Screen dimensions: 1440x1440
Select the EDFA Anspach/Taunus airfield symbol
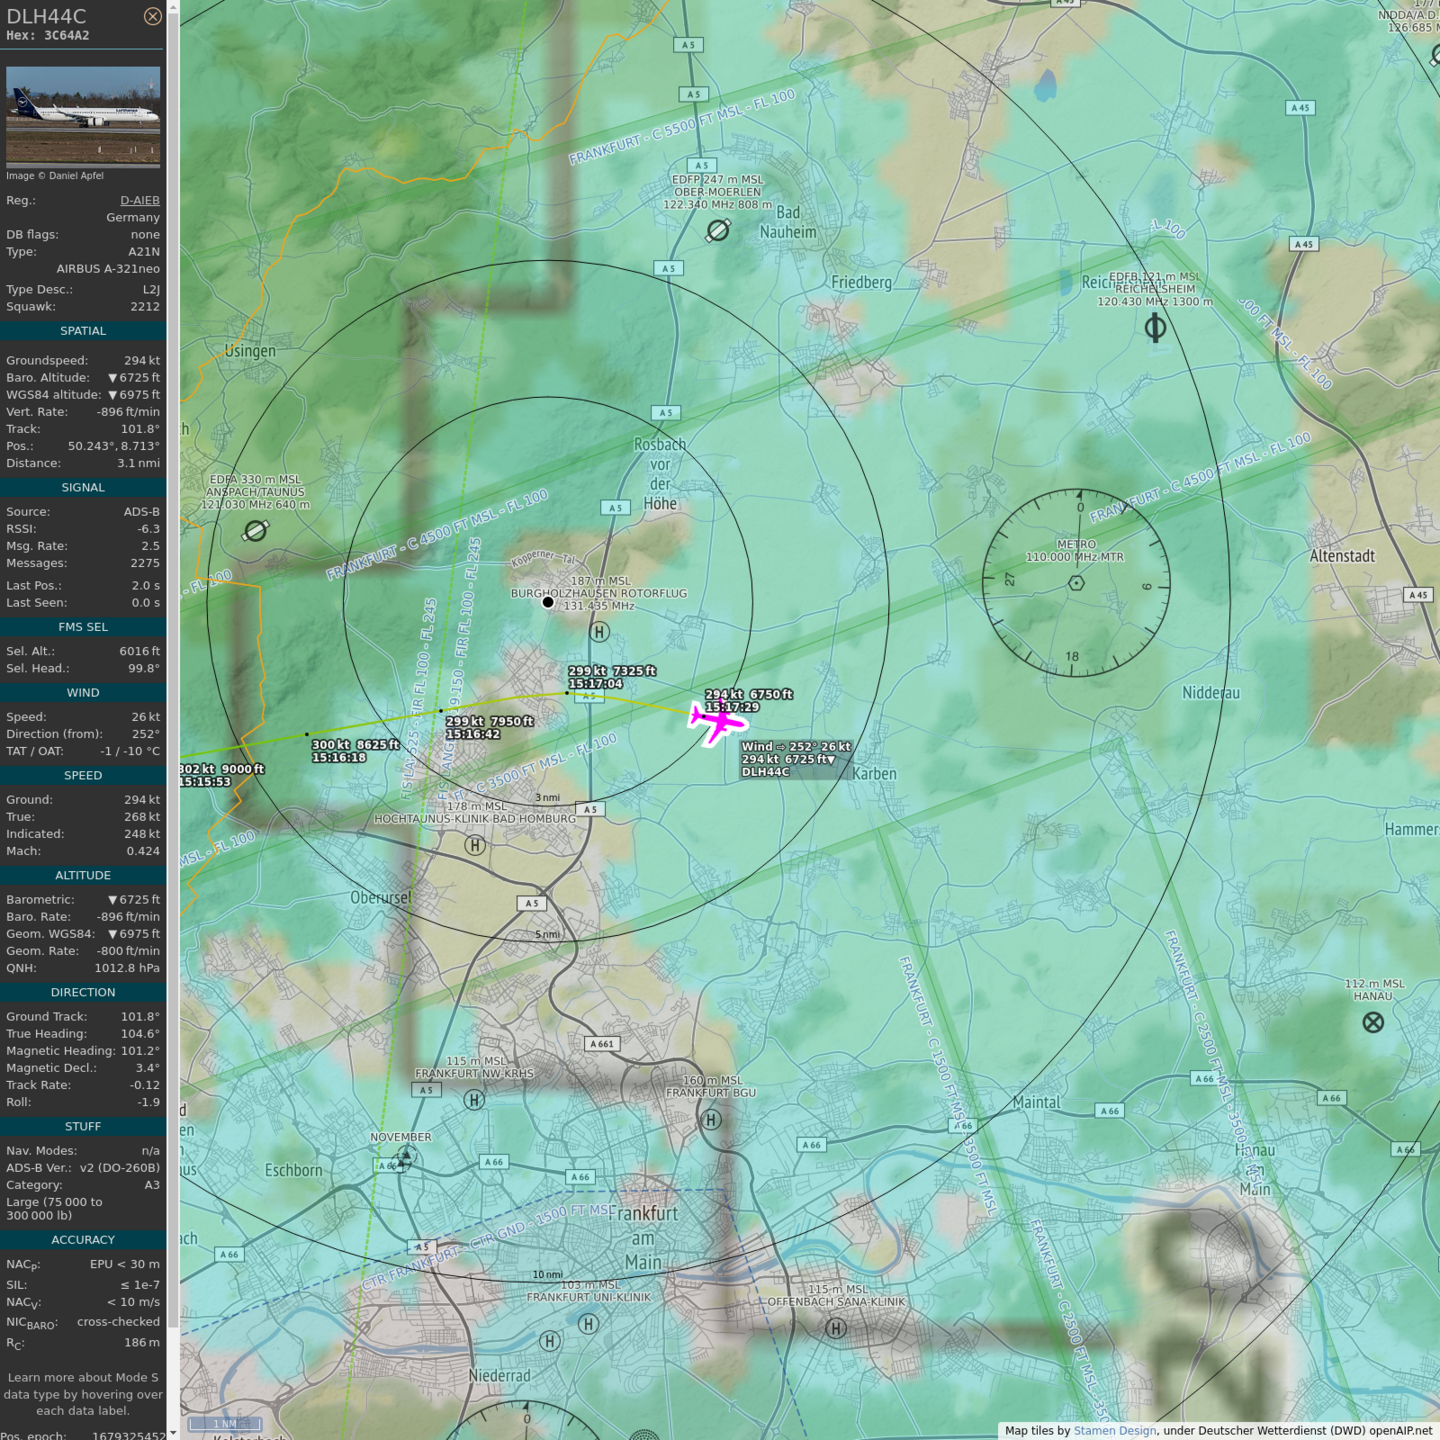tap(256, 530)
